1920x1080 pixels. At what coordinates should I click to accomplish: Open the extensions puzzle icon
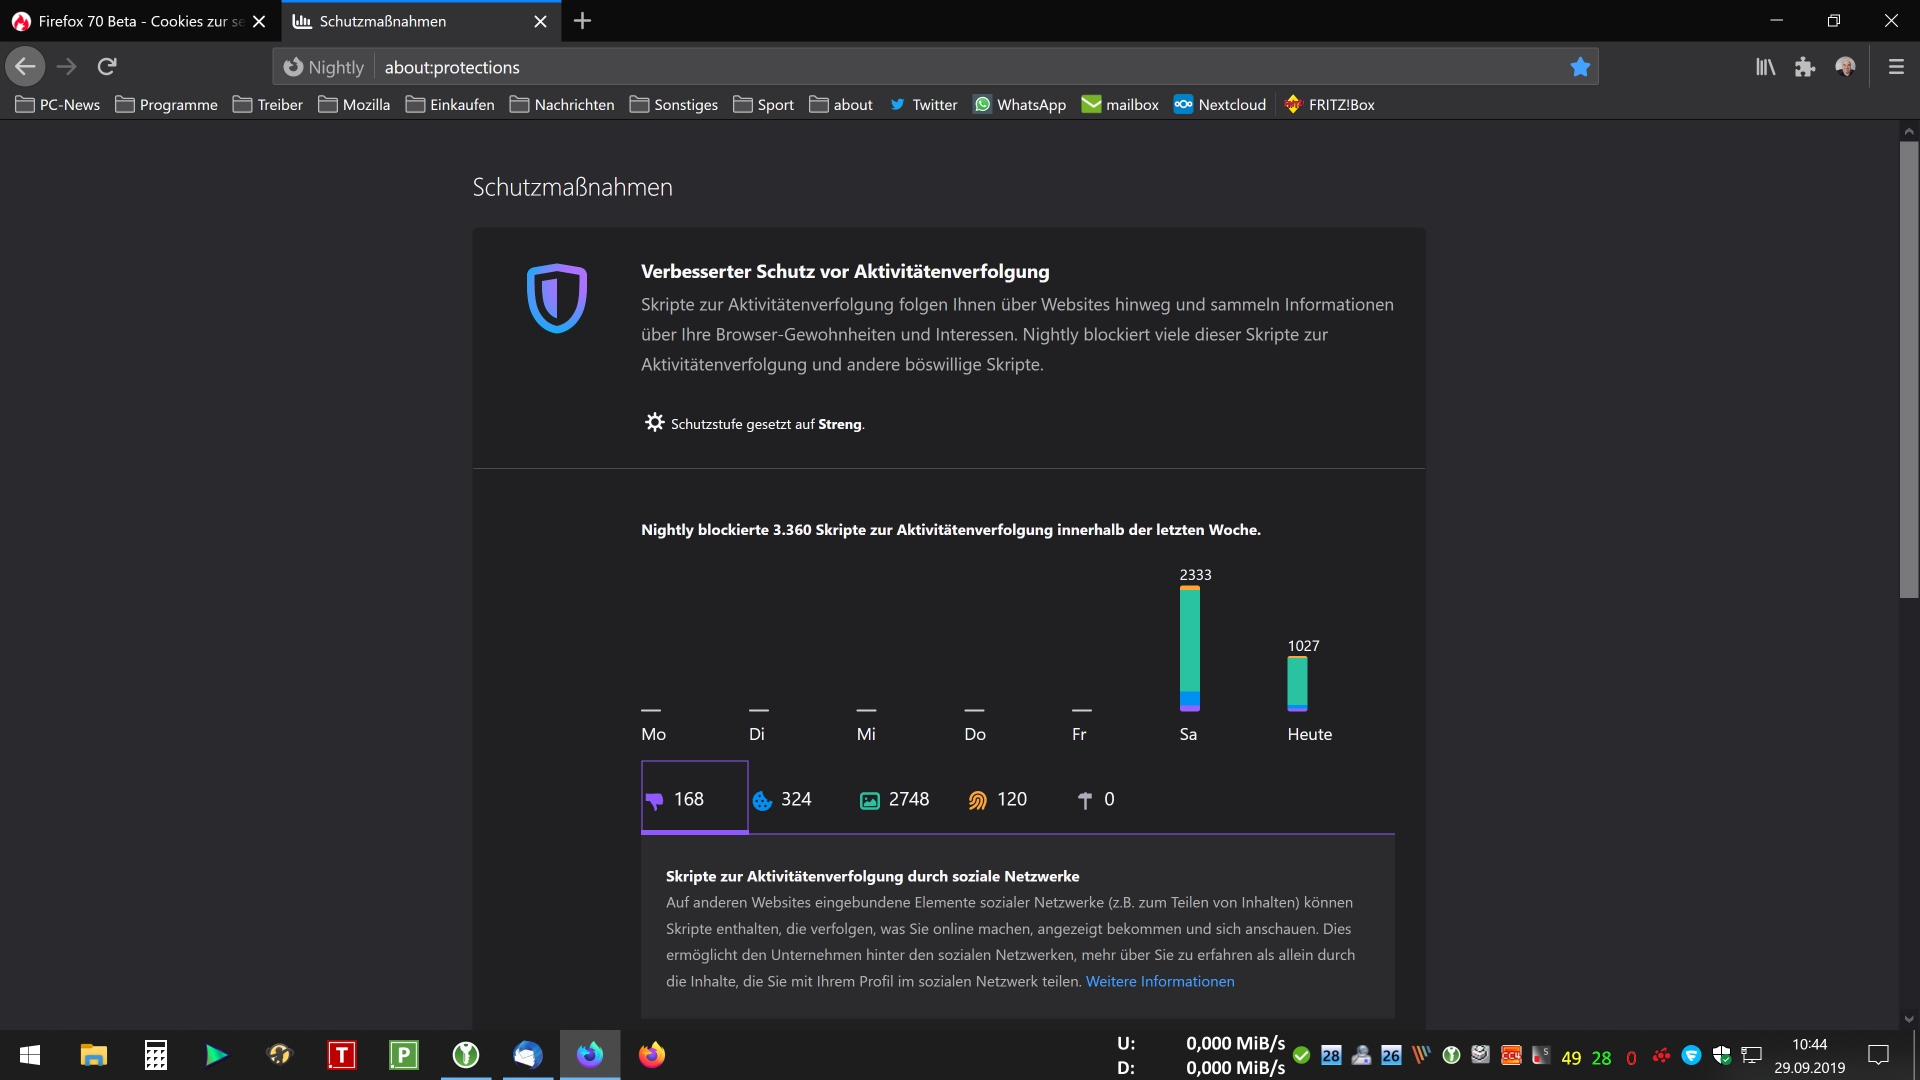coord(1805,67)
